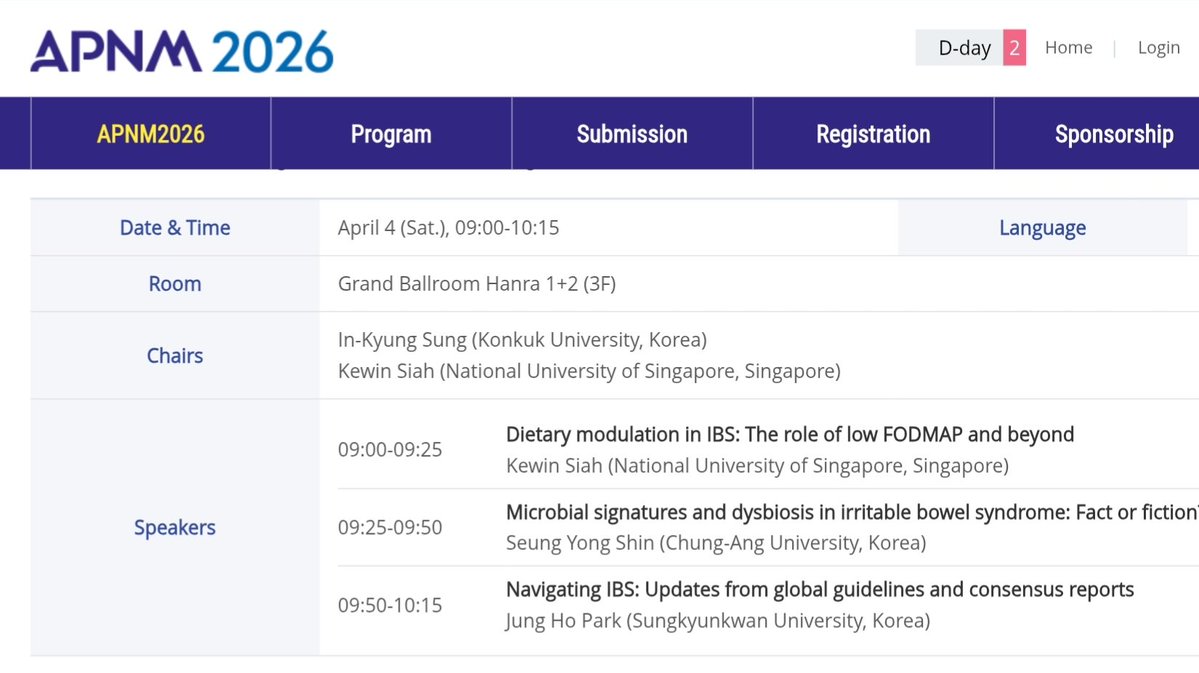Click the 09:25-09:50 time slot
This screenshot has height=673, width=1199.
(390, 528)
